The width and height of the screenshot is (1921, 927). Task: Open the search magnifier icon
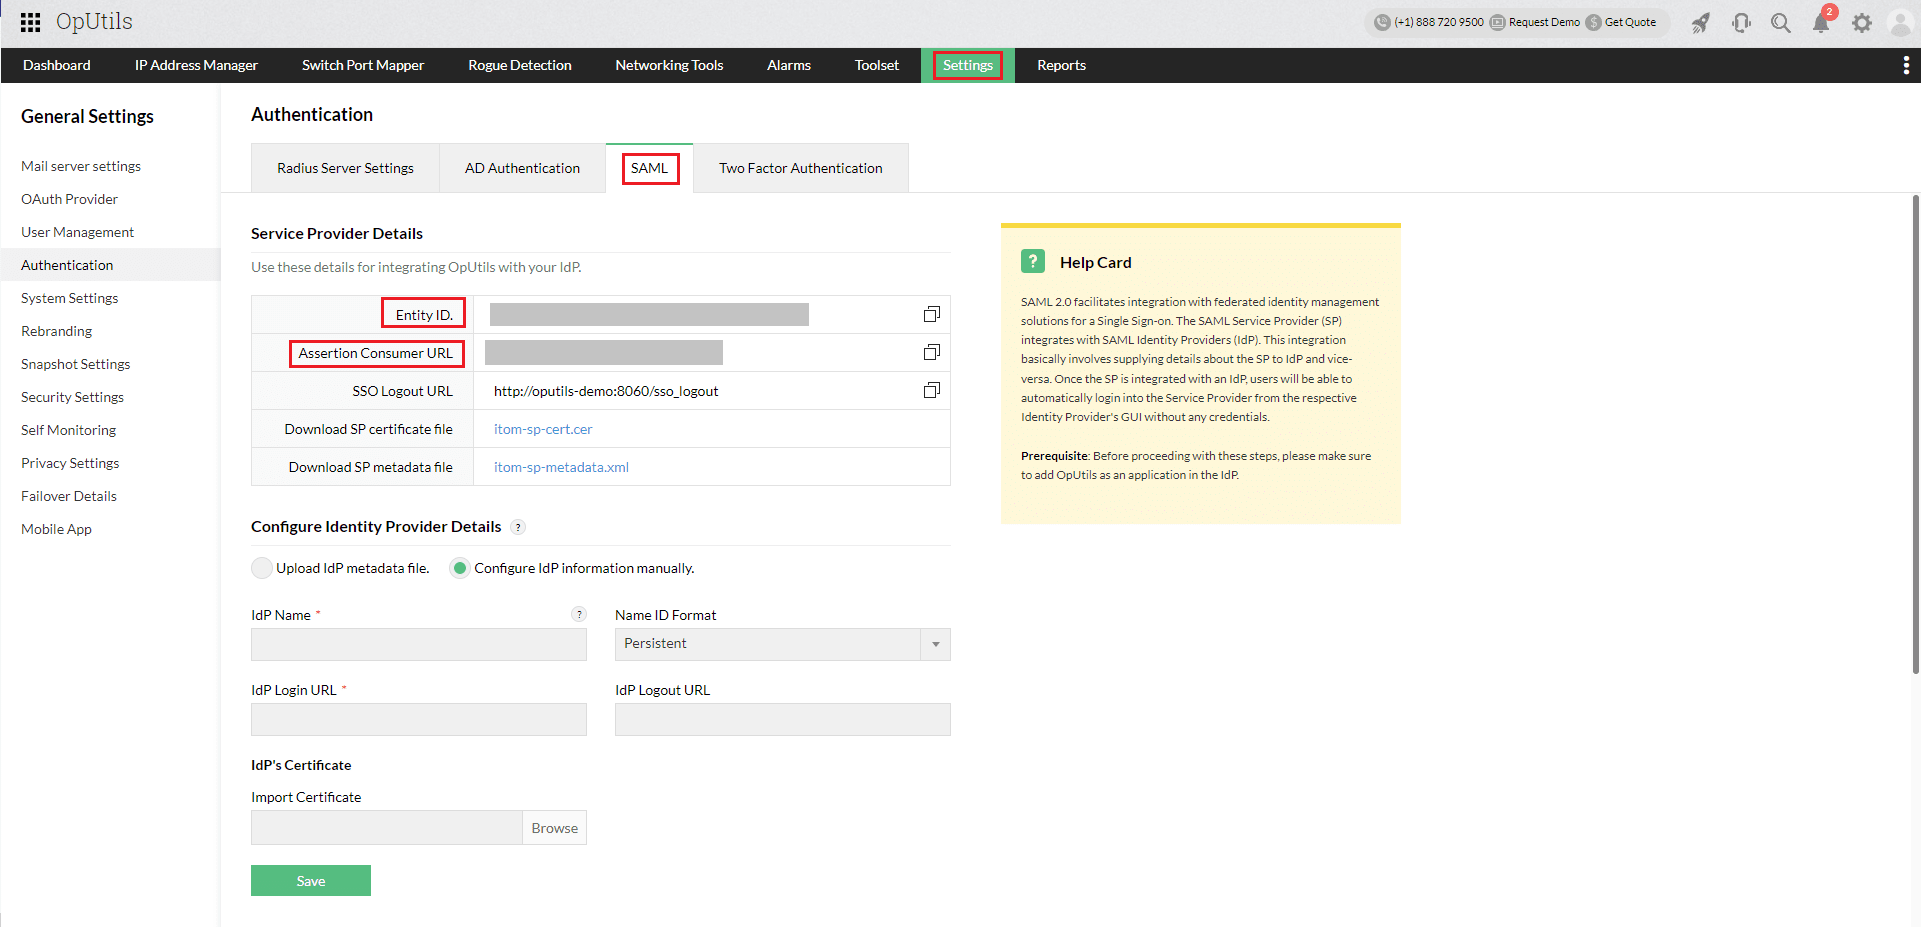(1781, 22)
